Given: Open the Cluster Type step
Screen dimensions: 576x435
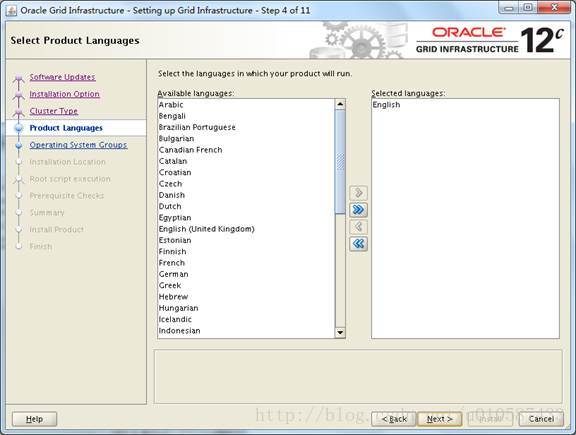Looking at the screenshot, I should pyautogui.click(x=54, y=111).
